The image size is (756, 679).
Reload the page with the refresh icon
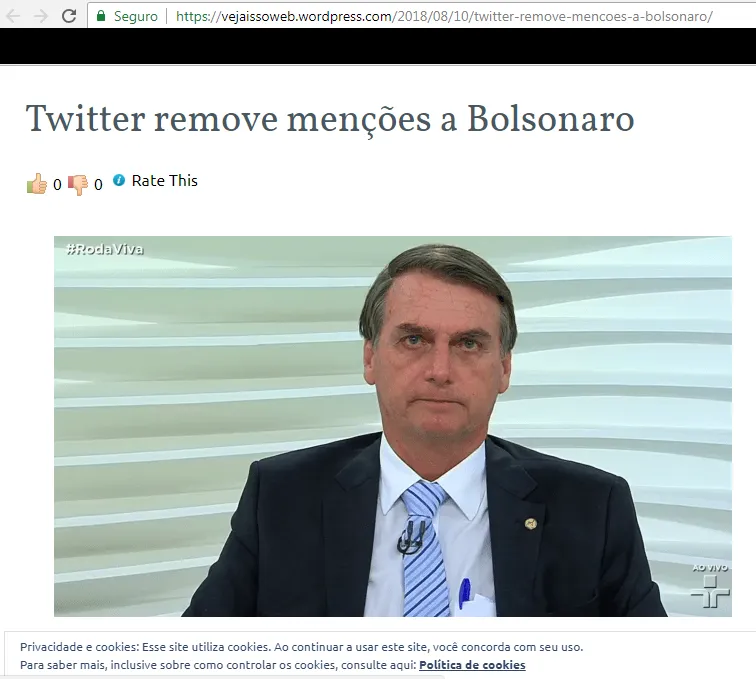coord(69,16)
